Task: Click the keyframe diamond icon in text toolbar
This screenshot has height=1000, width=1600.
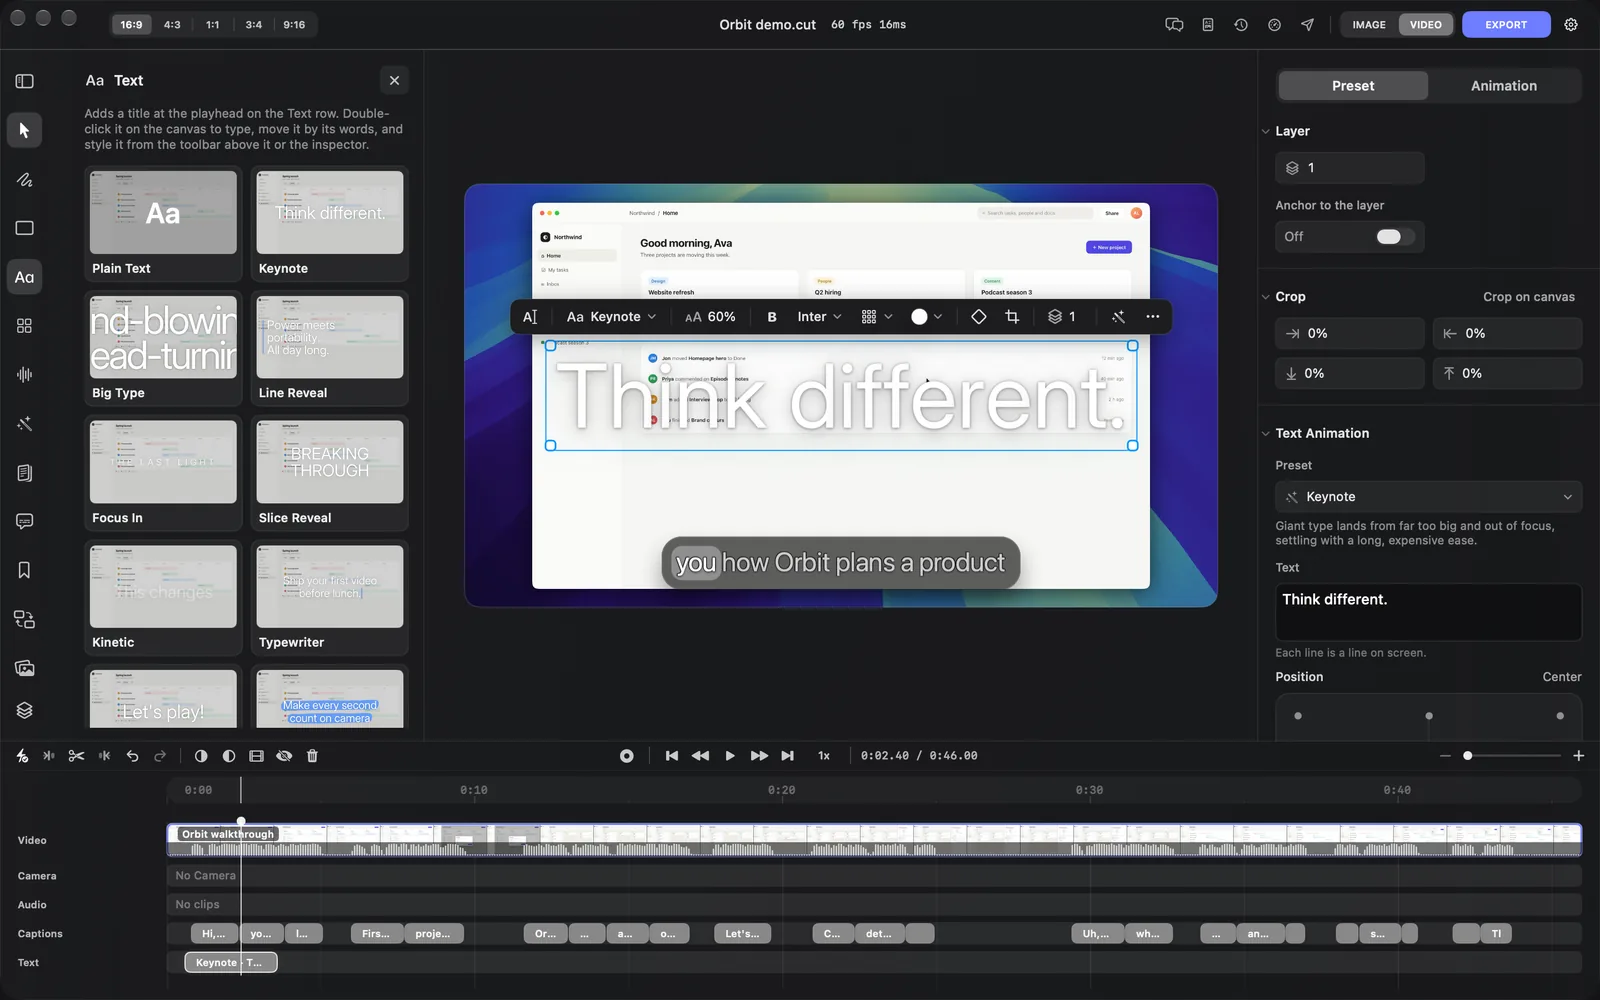Action: pyautogui.click(x=978, y=317)
